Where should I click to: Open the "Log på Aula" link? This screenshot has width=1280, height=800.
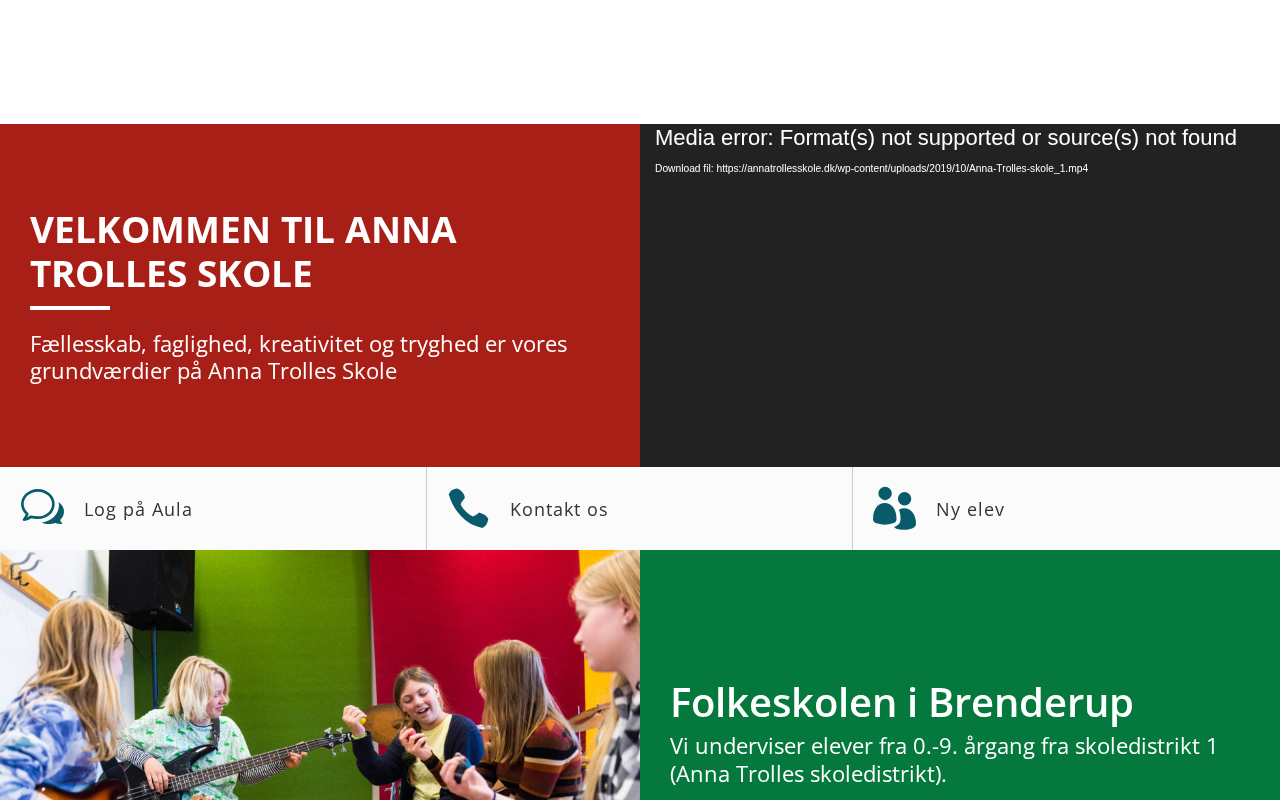click(x=138, y=509)
